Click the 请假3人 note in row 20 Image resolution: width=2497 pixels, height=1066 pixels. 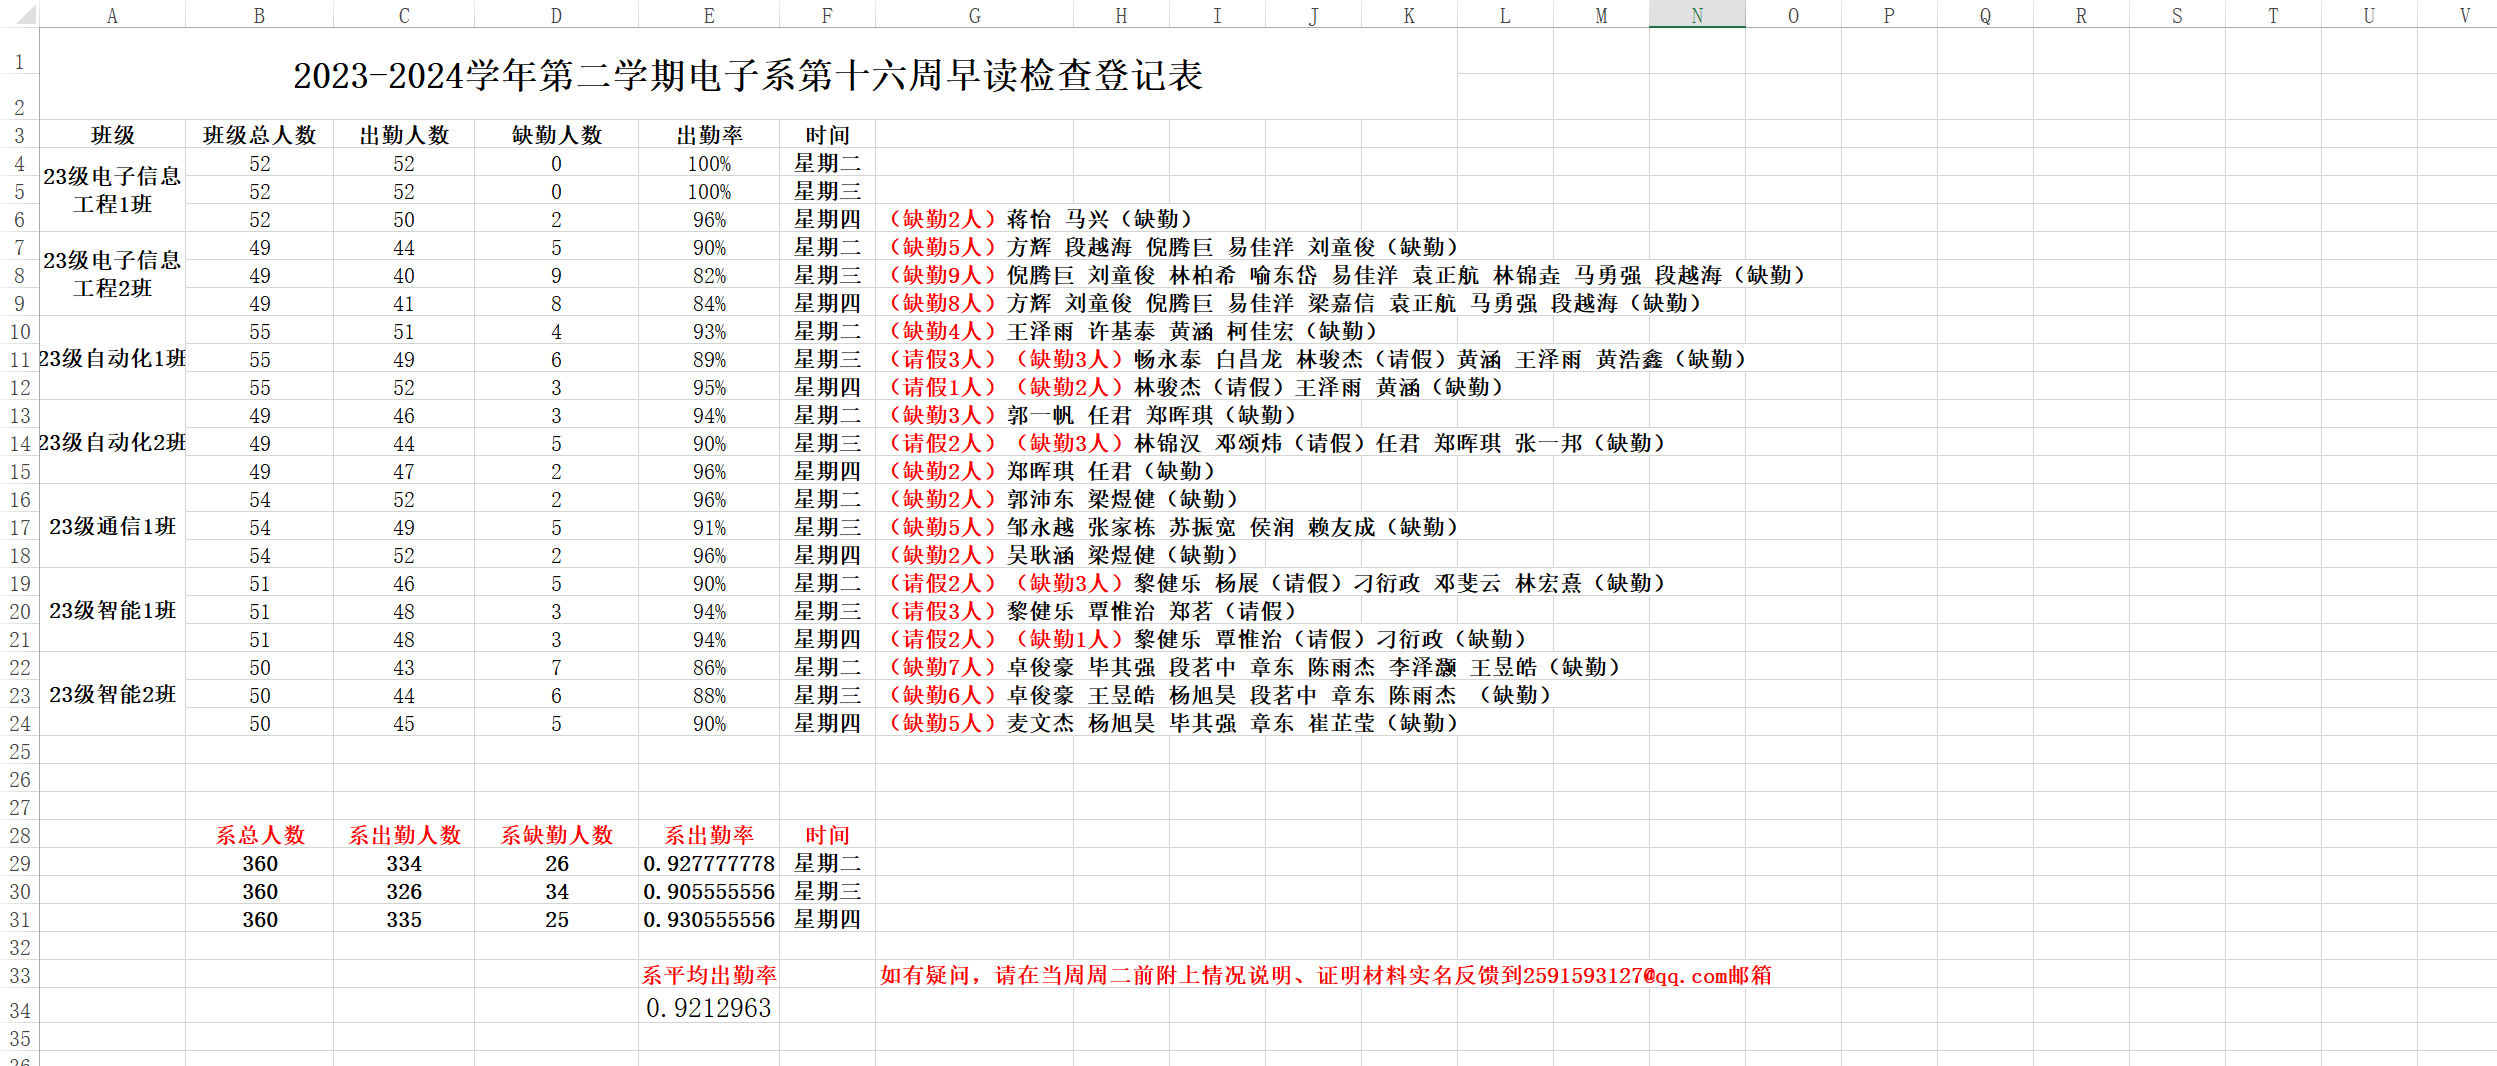1092,611
